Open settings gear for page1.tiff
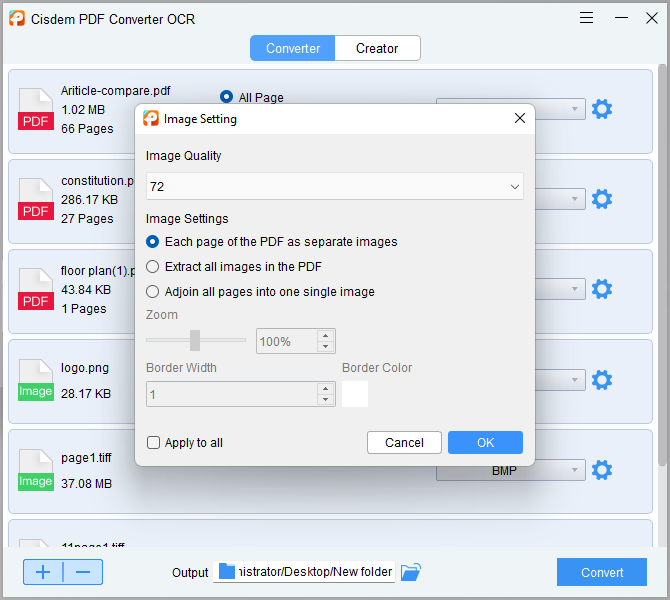 pos(602,470)
